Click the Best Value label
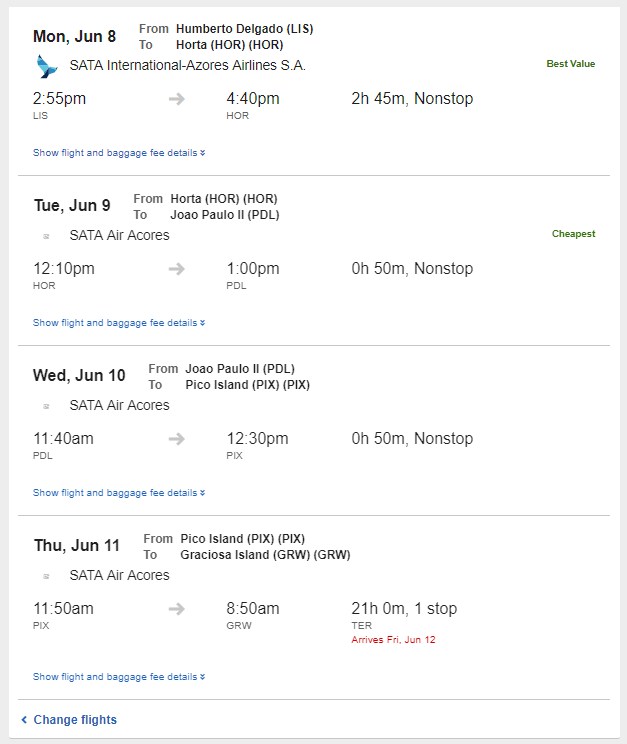The width and height of the screenshot is (627, 744). point(571,64)
